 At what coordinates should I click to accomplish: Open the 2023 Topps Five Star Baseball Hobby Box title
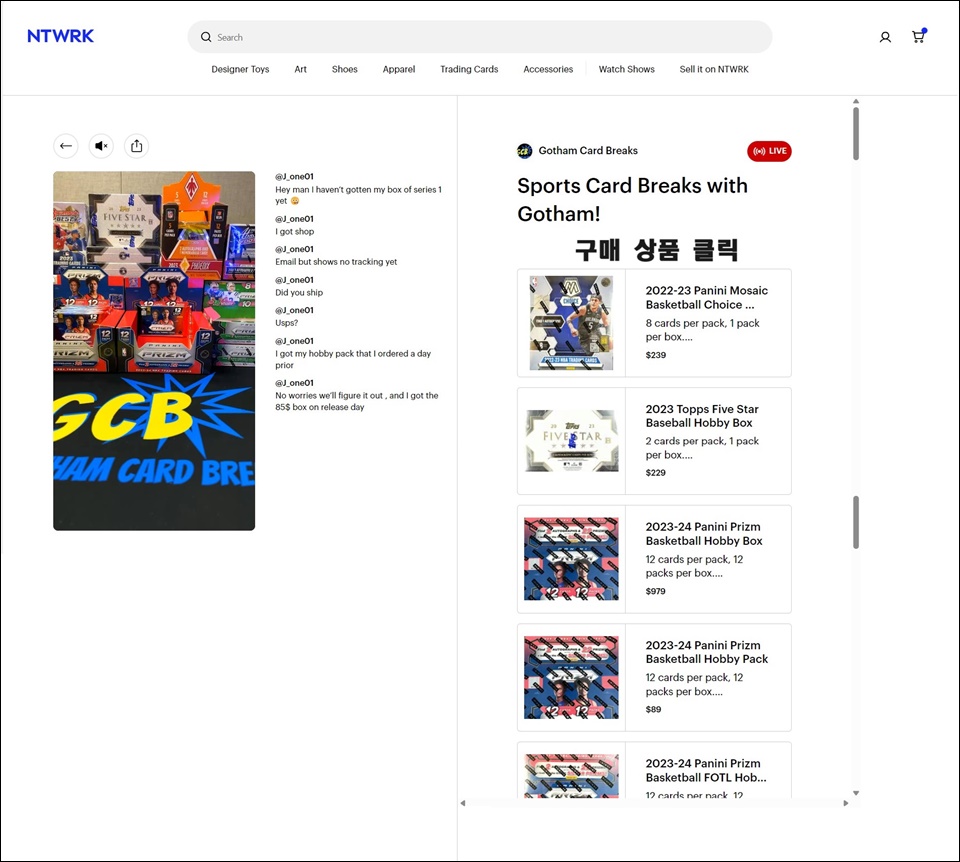(x=702, y=416)
